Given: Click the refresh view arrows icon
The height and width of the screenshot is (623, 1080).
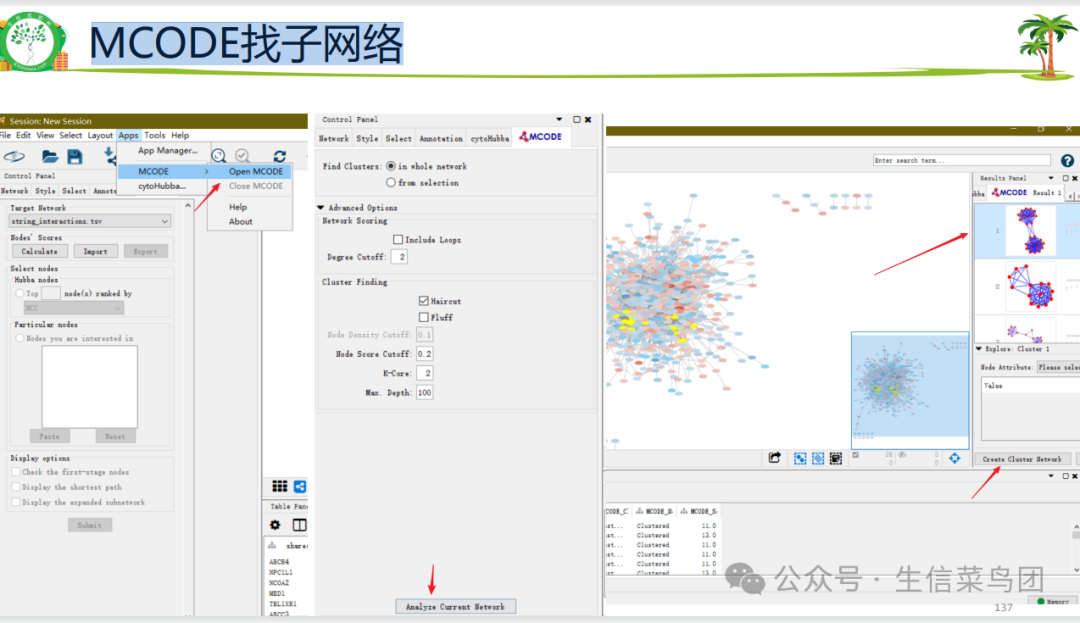Looking at the screenshot, I should [280, 156].
